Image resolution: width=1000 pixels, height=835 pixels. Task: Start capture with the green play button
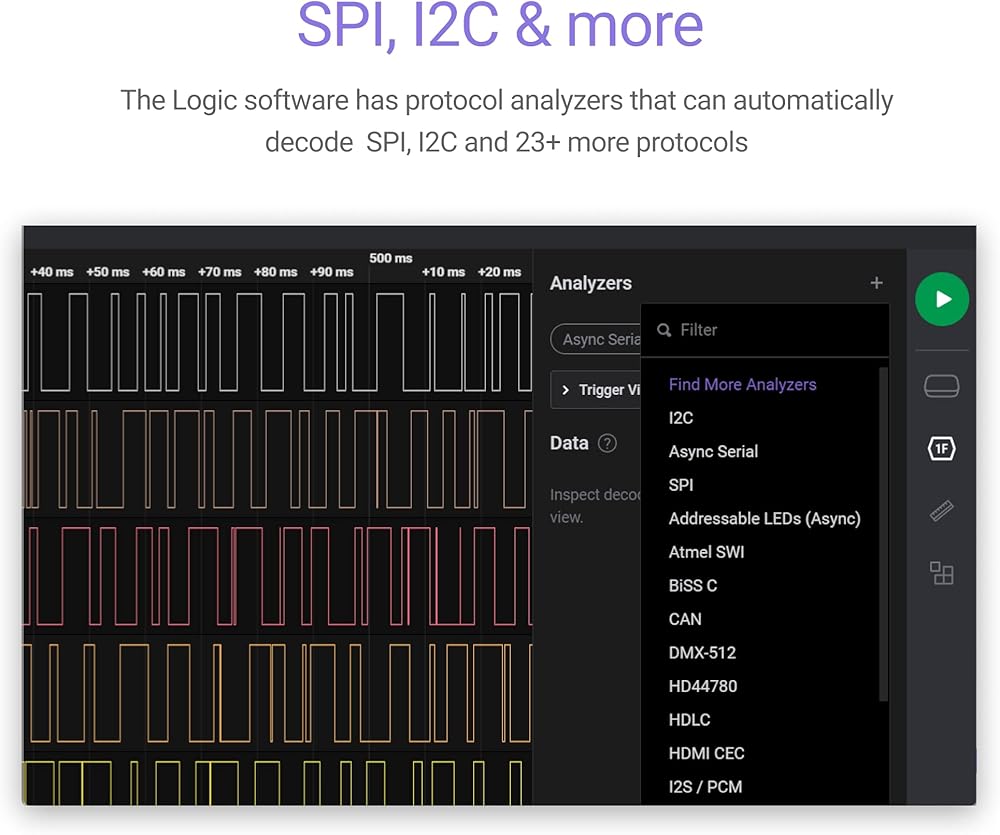[x=942, y=299]
